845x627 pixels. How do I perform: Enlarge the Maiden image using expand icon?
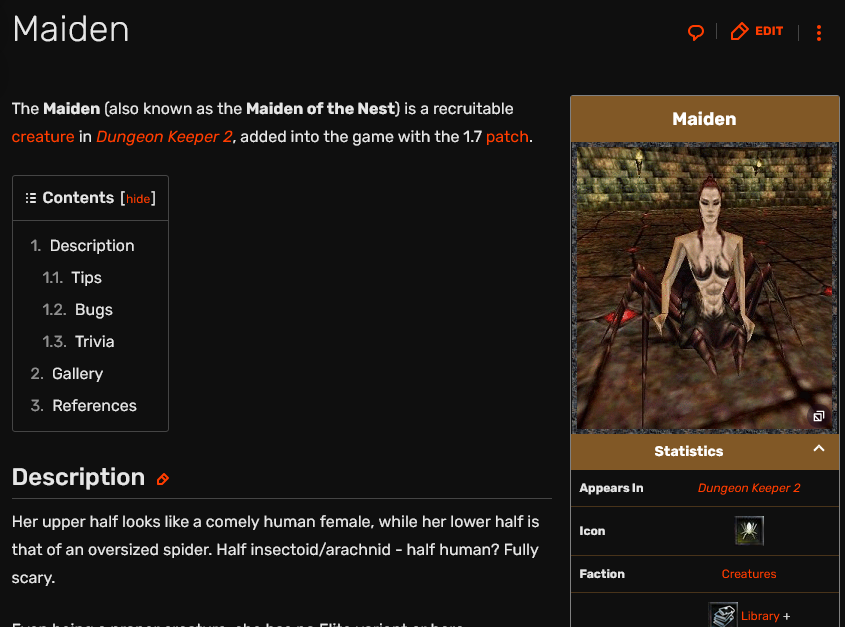(819, 416)
